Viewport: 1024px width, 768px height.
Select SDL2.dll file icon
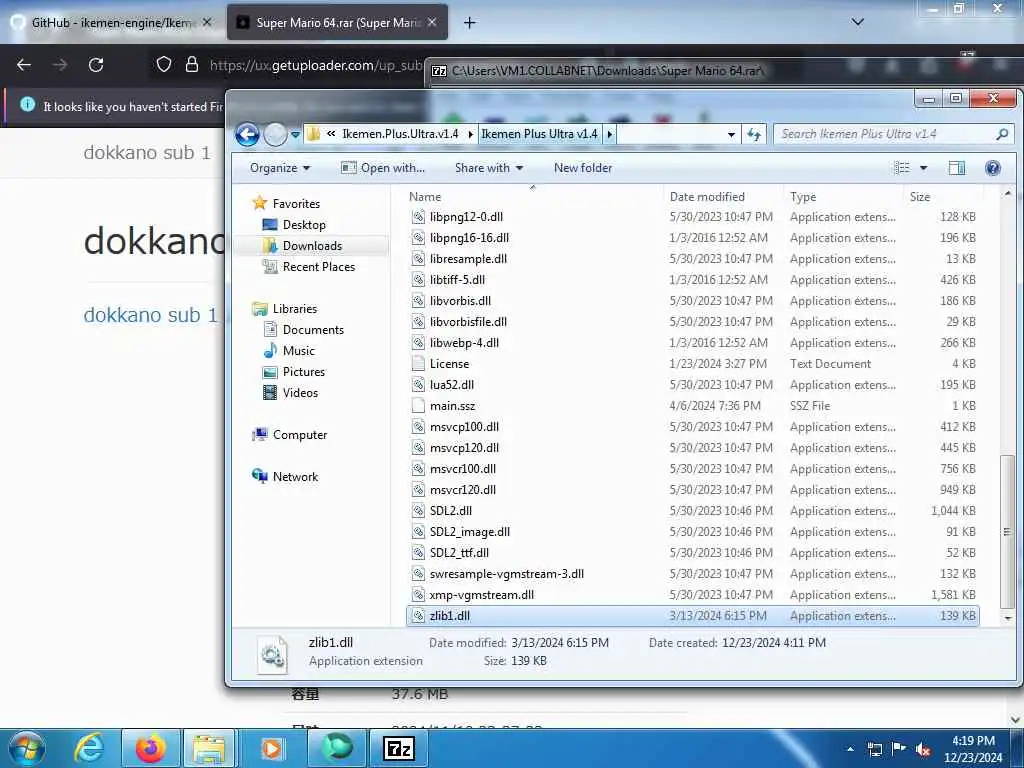[419, 511]
